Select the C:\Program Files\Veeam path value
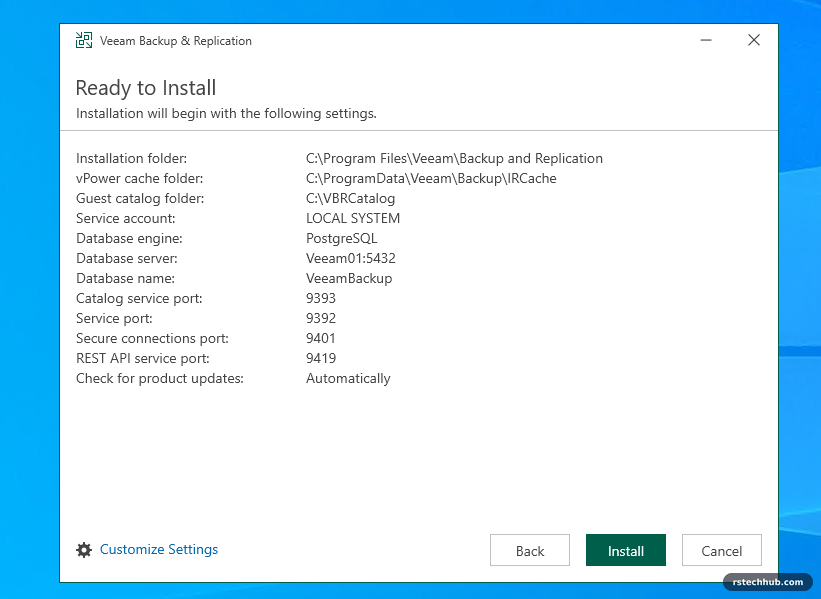This screenshot has height=599, width=821. (x=454, y=159)
